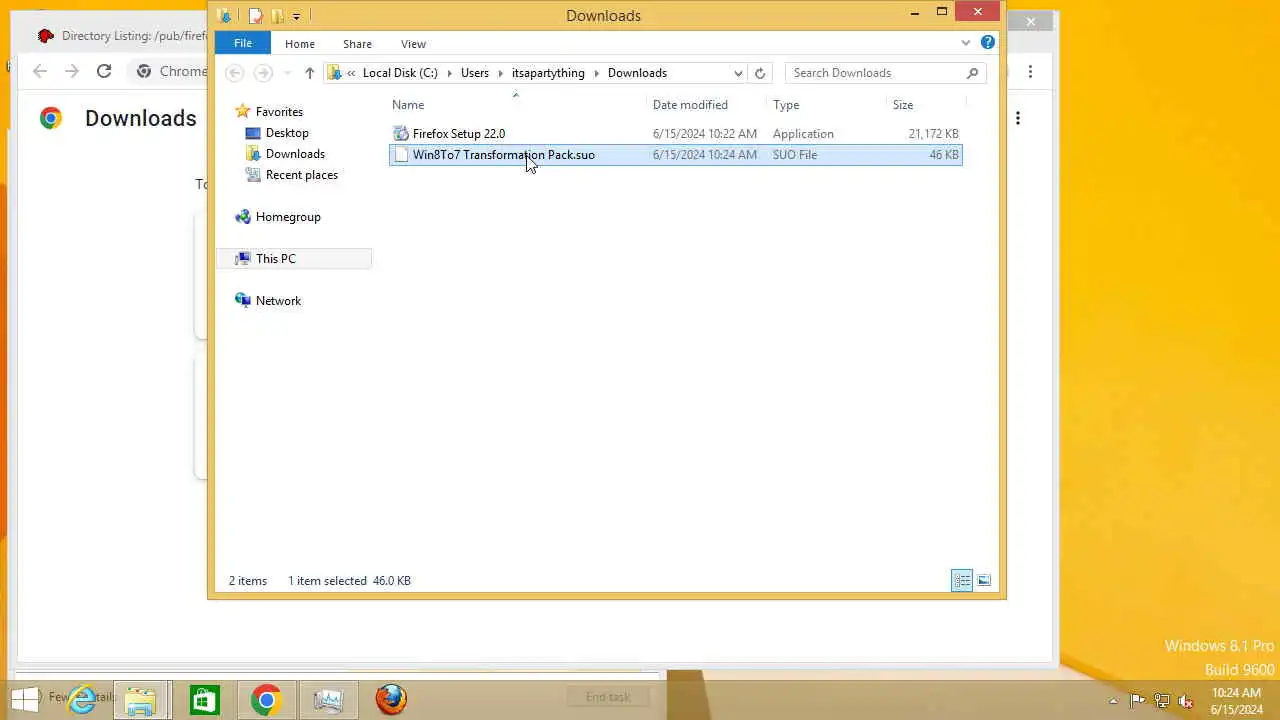Click Users in address path

[x=475, y=73]
